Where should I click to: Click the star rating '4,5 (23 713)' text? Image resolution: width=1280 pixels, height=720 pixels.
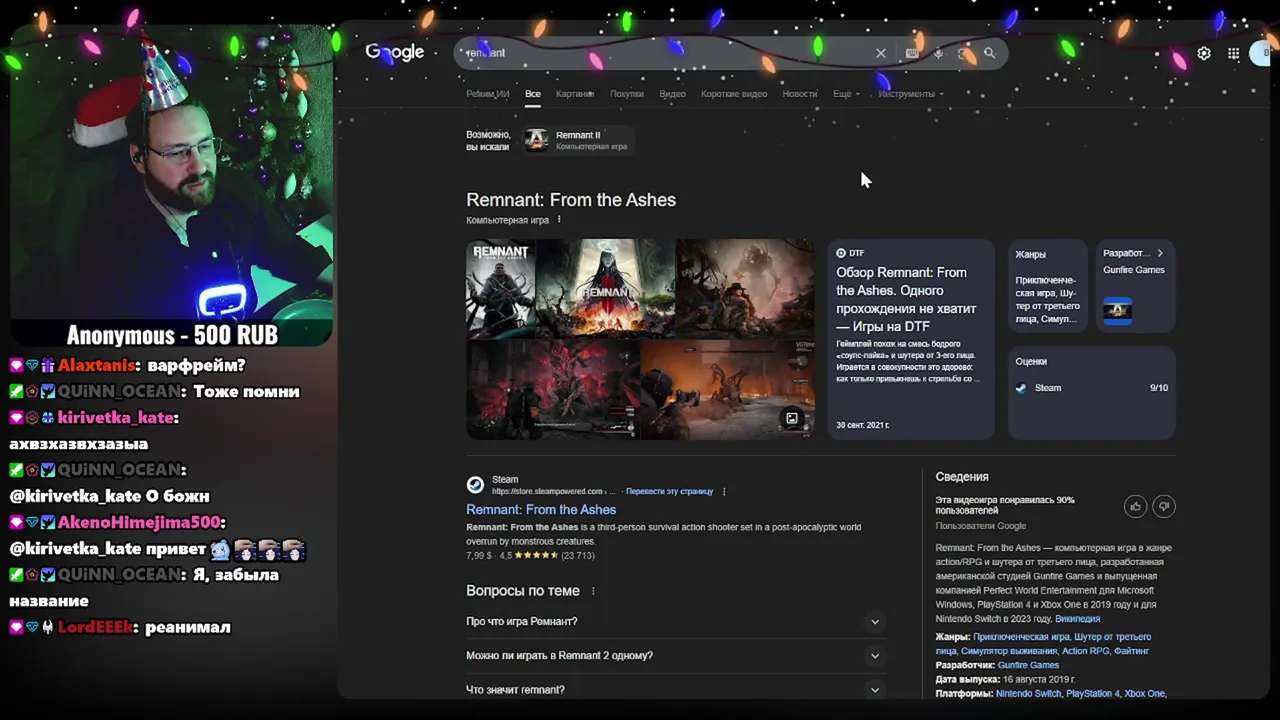(x=546, y=555)
